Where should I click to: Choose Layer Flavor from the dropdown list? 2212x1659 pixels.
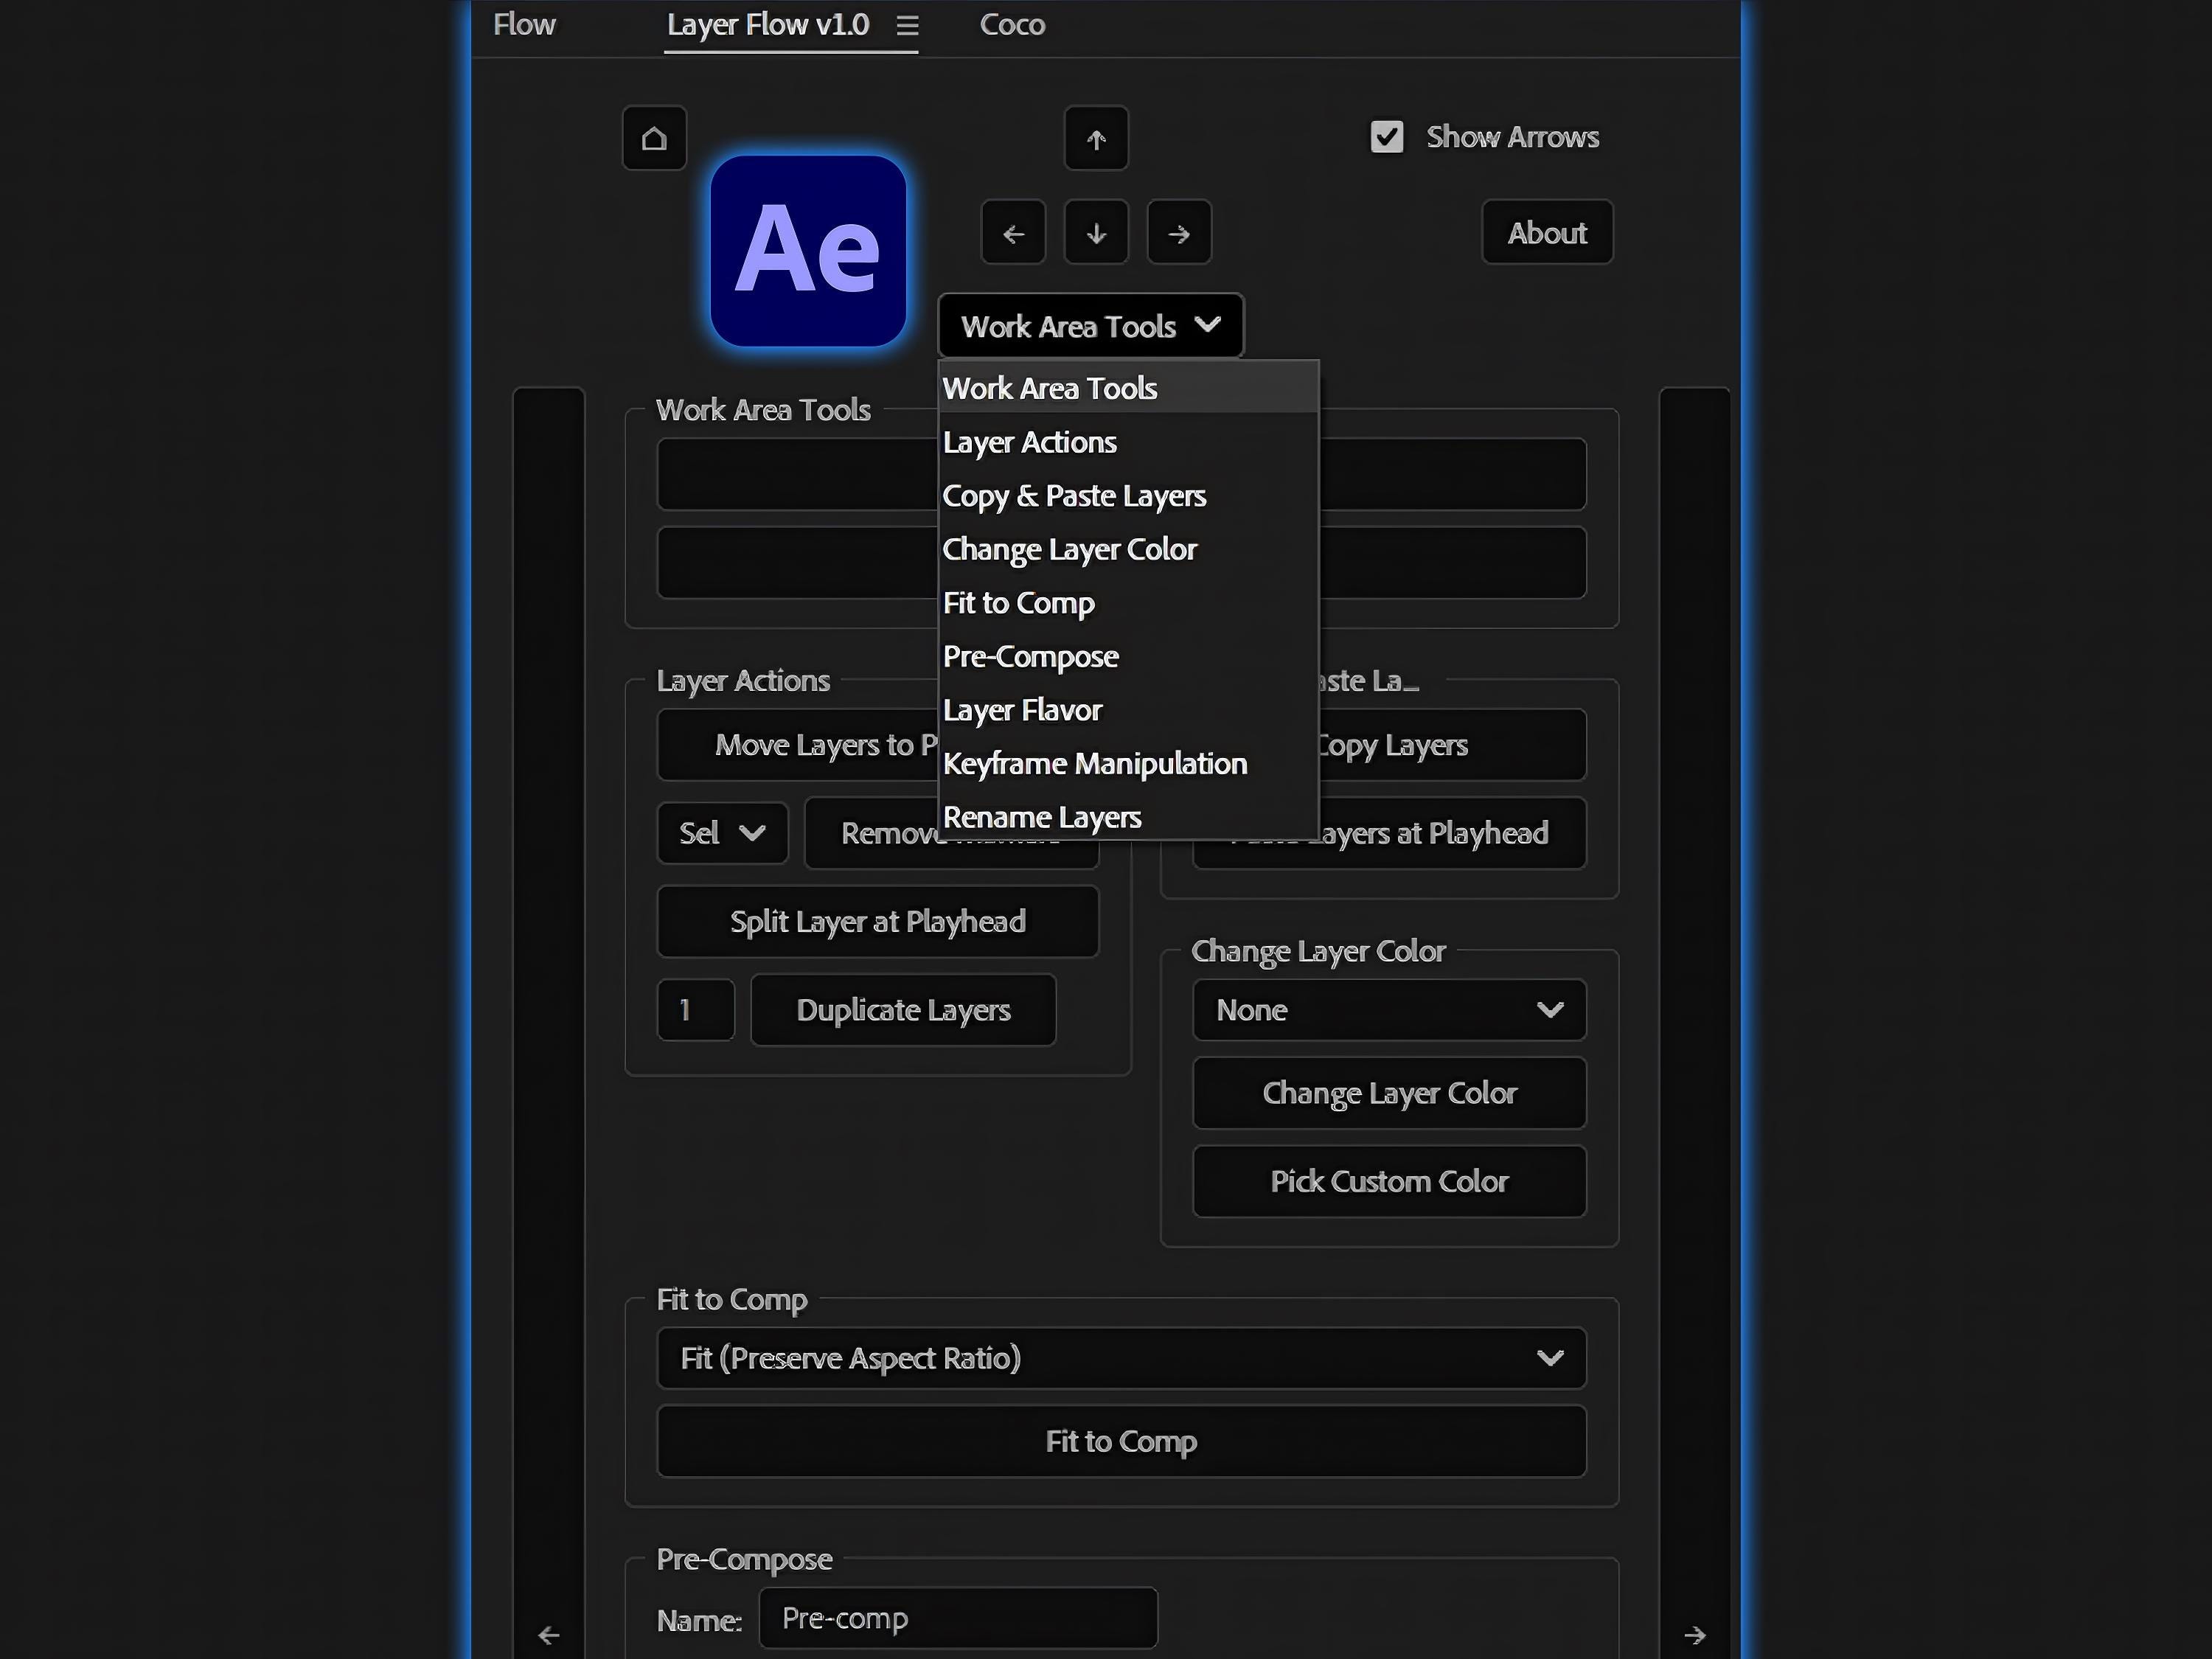point(1129,710)
